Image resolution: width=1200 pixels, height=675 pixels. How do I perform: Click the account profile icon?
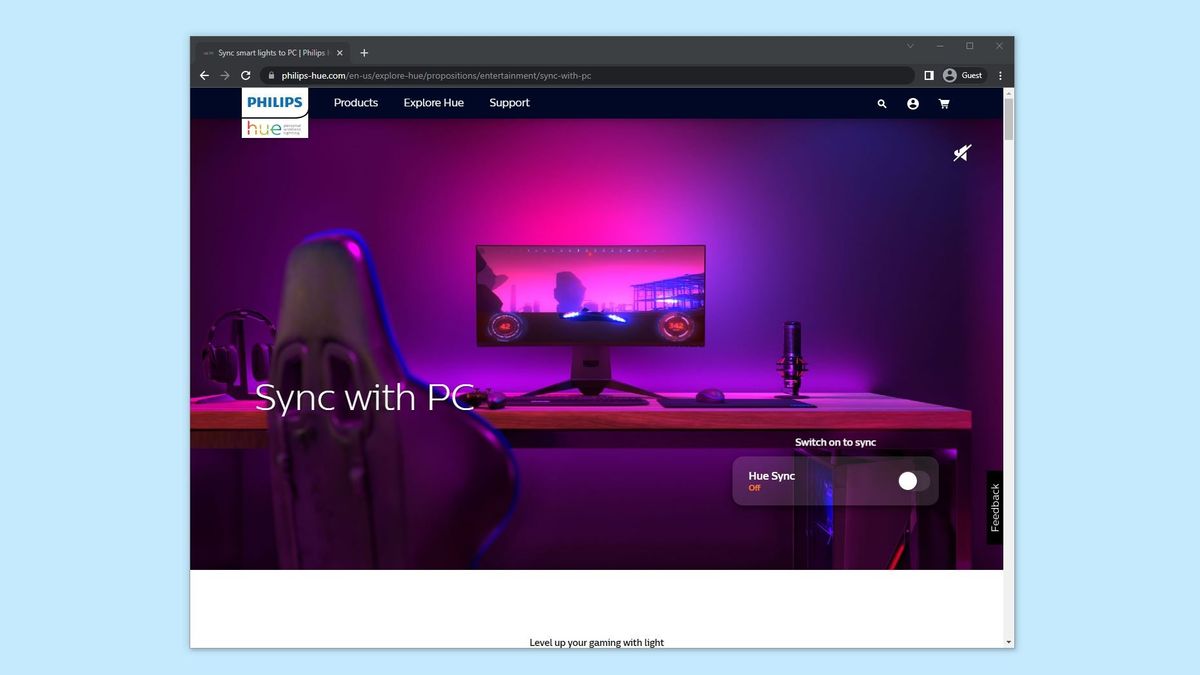(x=912, y=103)
